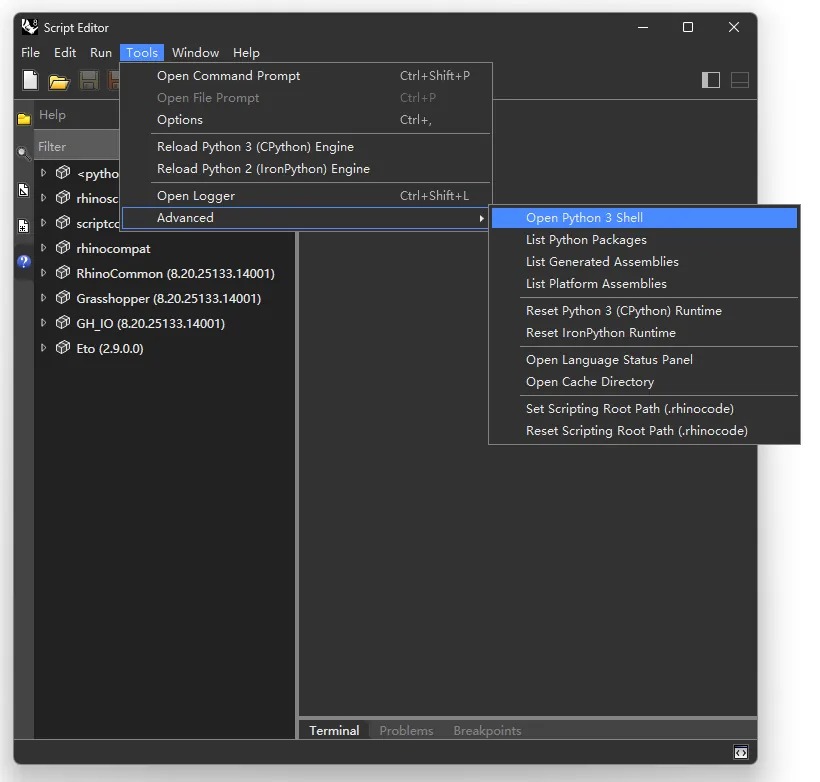Choose Open Python 3 Shell from submenu
This screenshot has width=820, height=782.
pyautogui.click(x=584, y=218)
